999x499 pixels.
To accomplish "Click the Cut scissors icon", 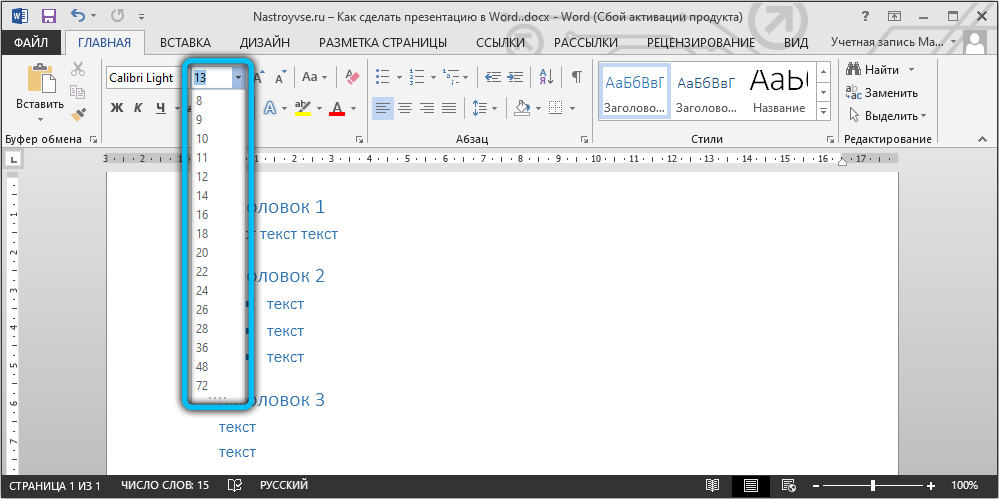I will tap(78, 69).
